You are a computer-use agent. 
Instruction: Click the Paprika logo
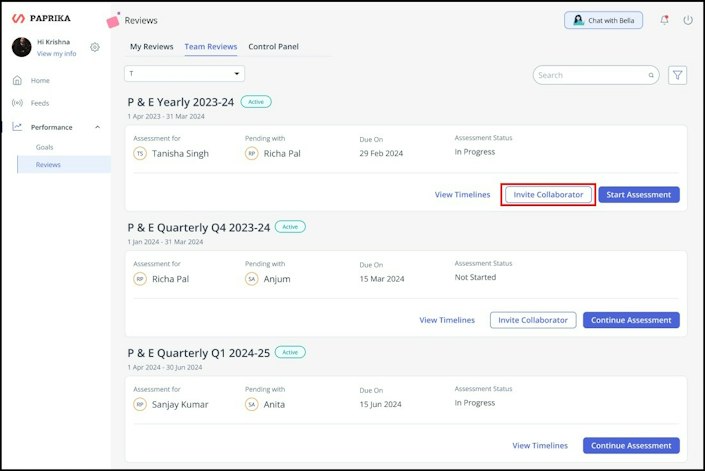coord(41,18)
